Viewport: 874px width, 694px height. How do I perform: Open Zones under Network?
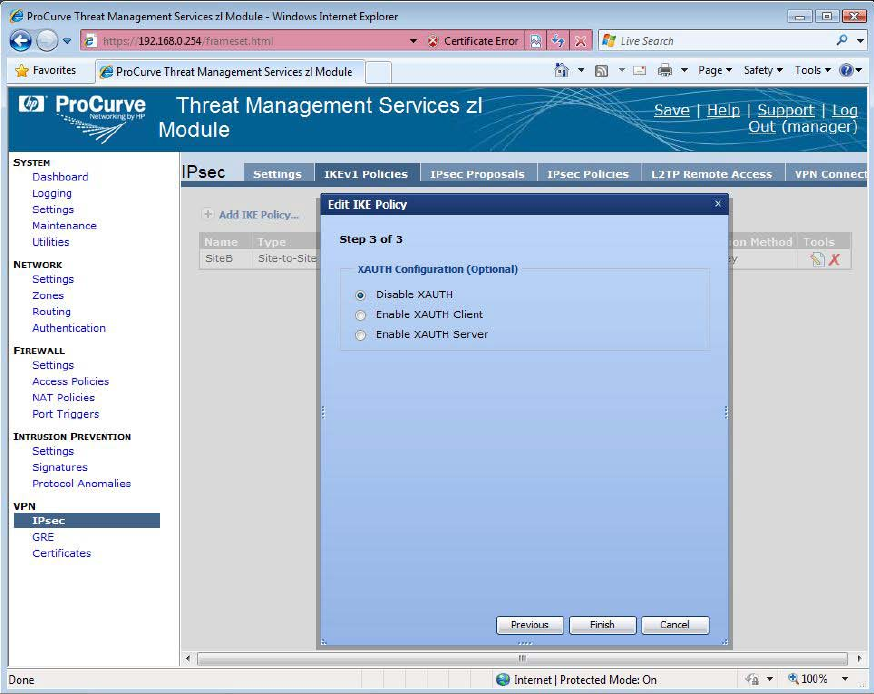tap(48, 295)
